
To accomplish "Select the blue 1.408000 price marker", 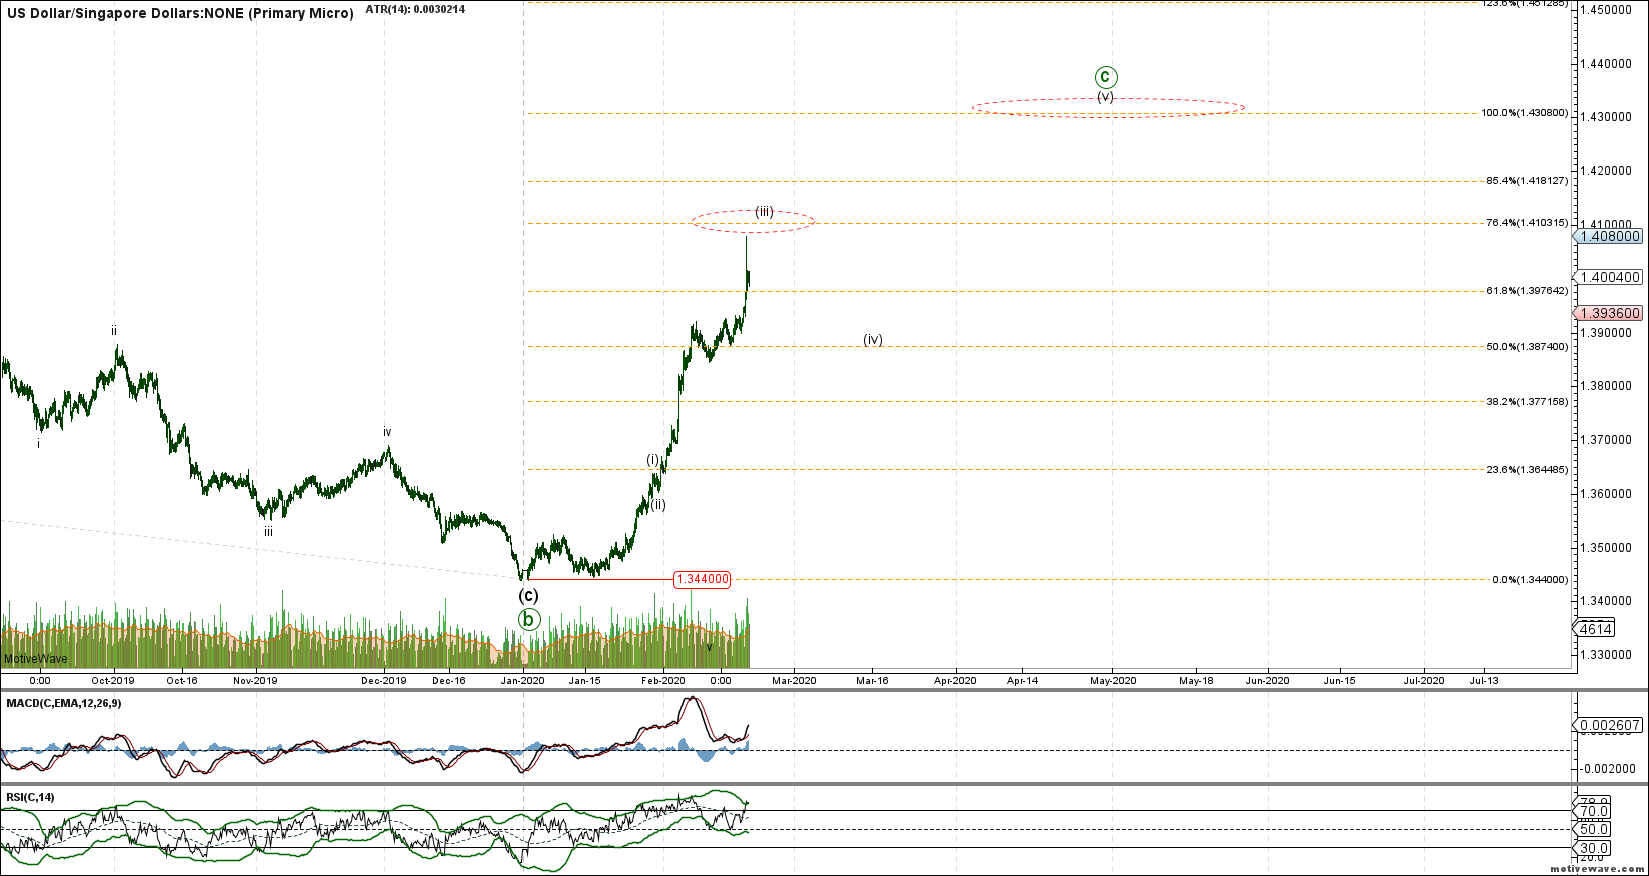I will tap(1608, 236).
